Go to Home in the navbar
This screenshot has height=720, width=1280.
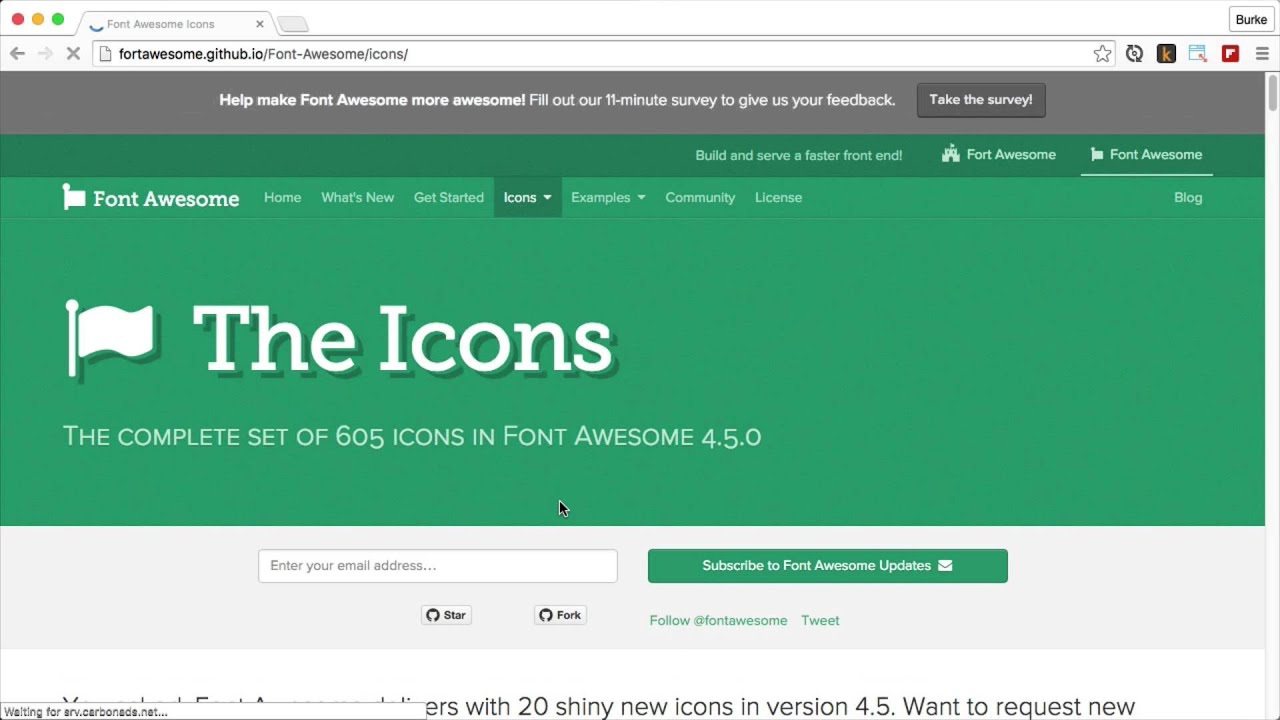282,198
